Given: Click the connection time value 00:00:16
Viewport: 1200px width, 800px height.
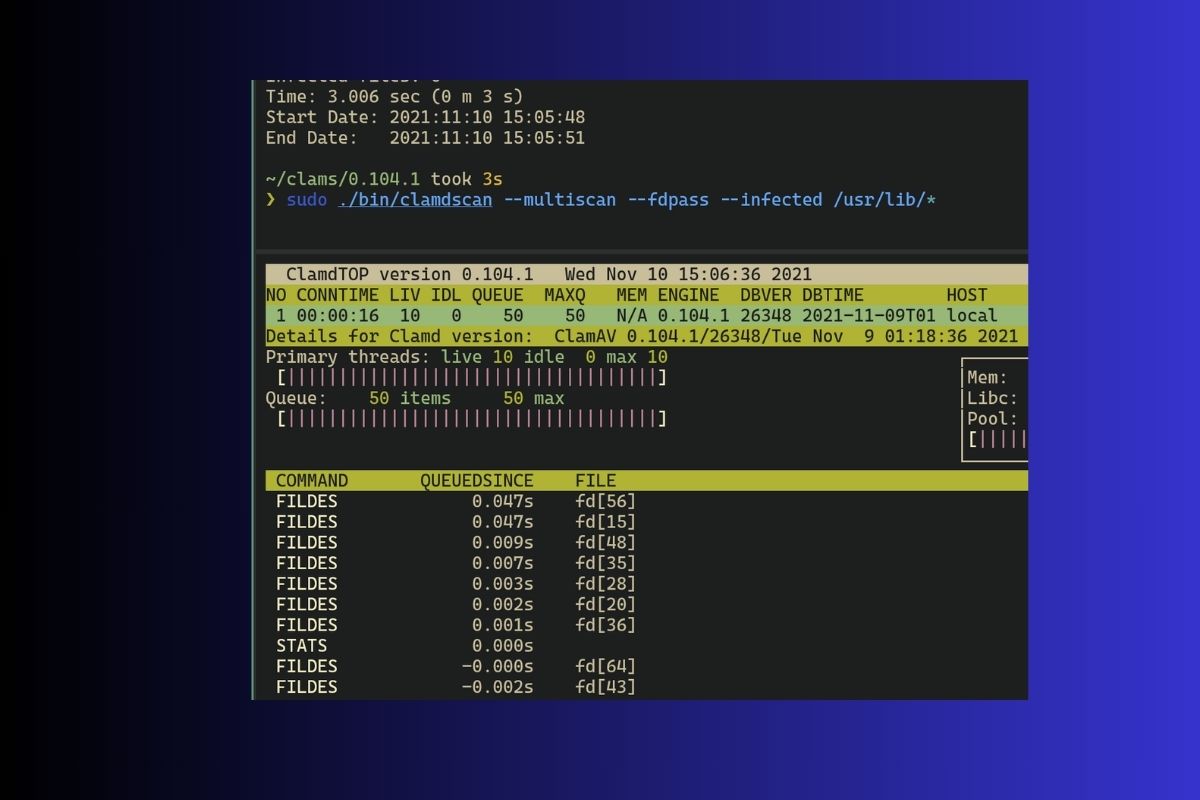Looking at the screenshot, I should coord(337,315).
